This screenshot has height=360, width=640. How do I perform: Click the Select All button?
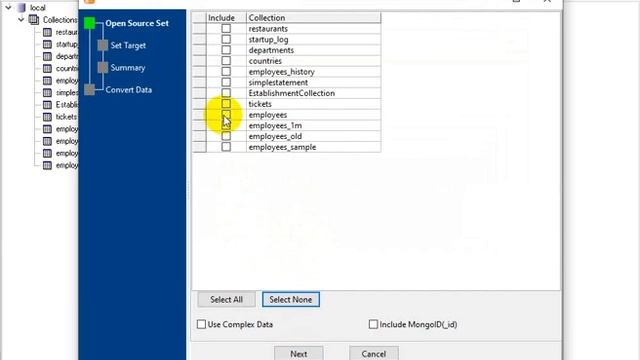[x=227, y=300]
